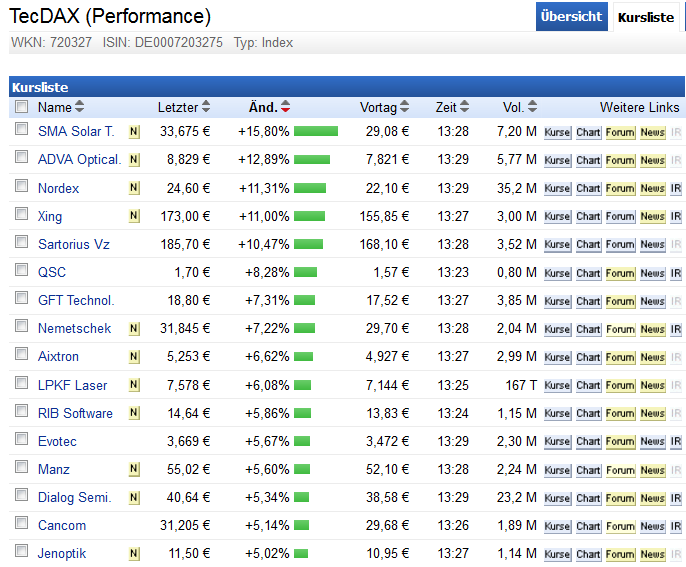The image size is (686, 567).
Task: Click the N badge beside Jenoptik
Action: click(x=134, y=553)
